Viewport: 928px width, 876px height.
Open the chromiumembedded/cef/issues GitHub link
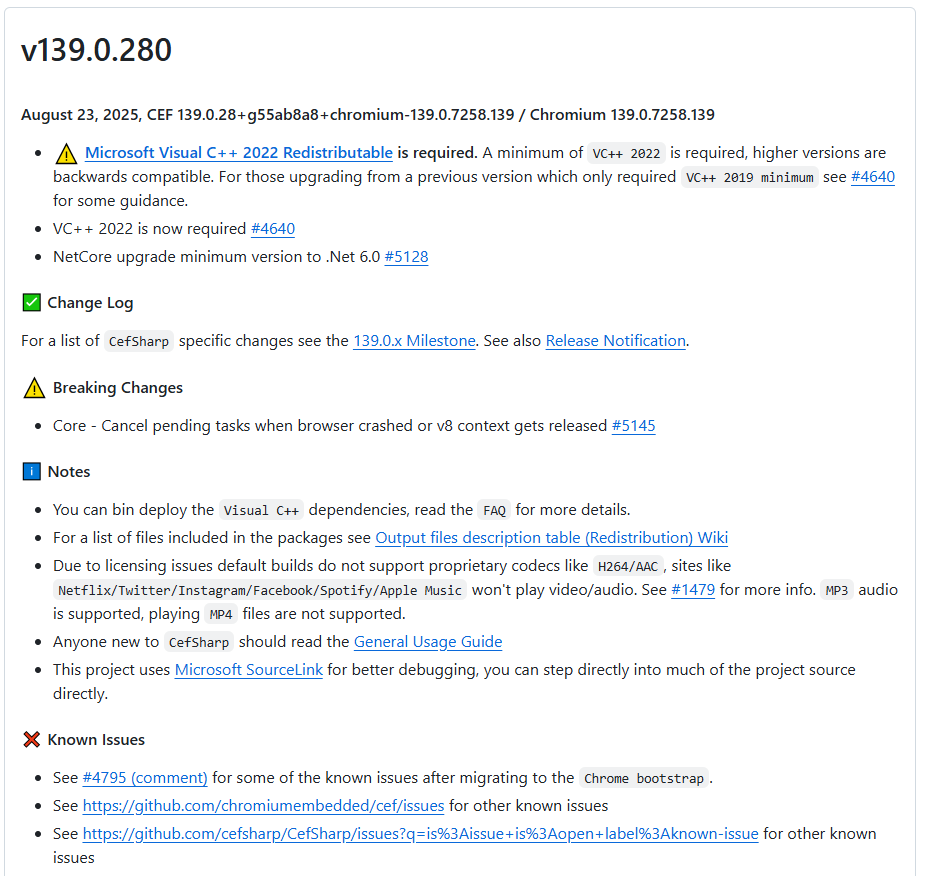263,806
